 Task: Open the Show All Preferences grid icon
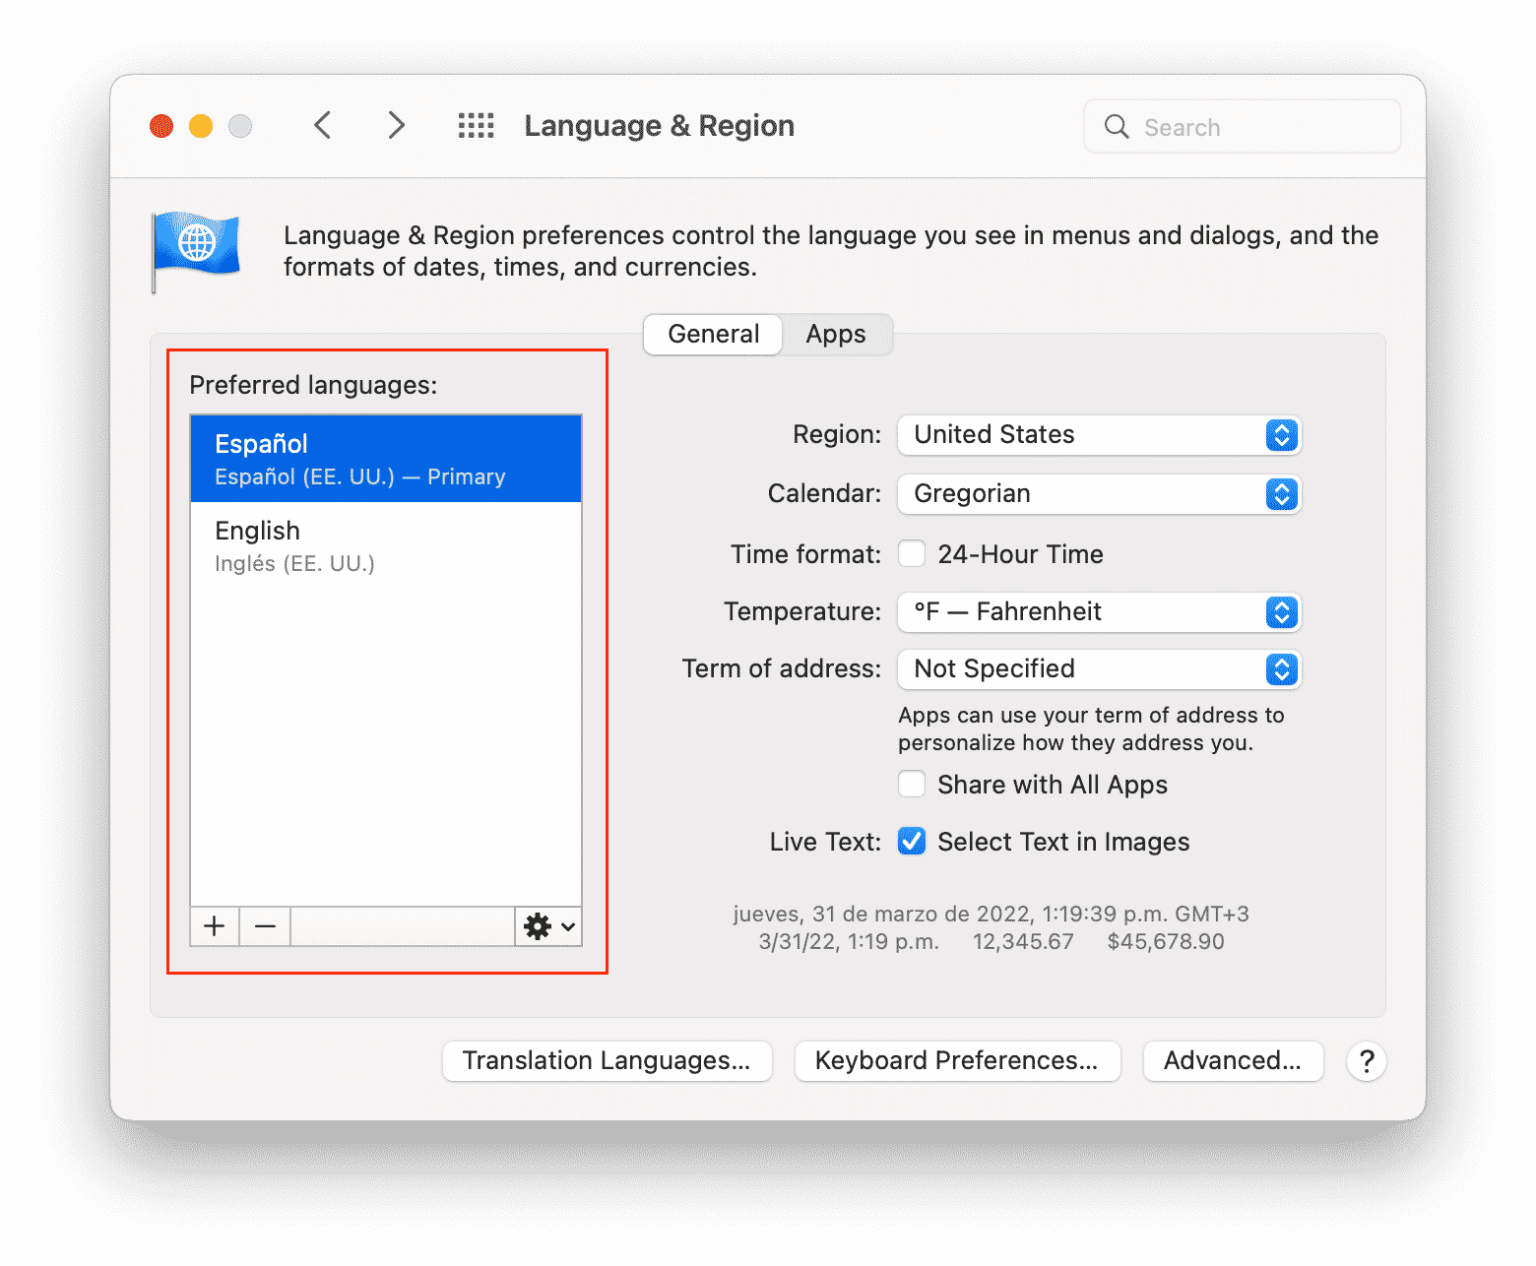pos(476,125)
